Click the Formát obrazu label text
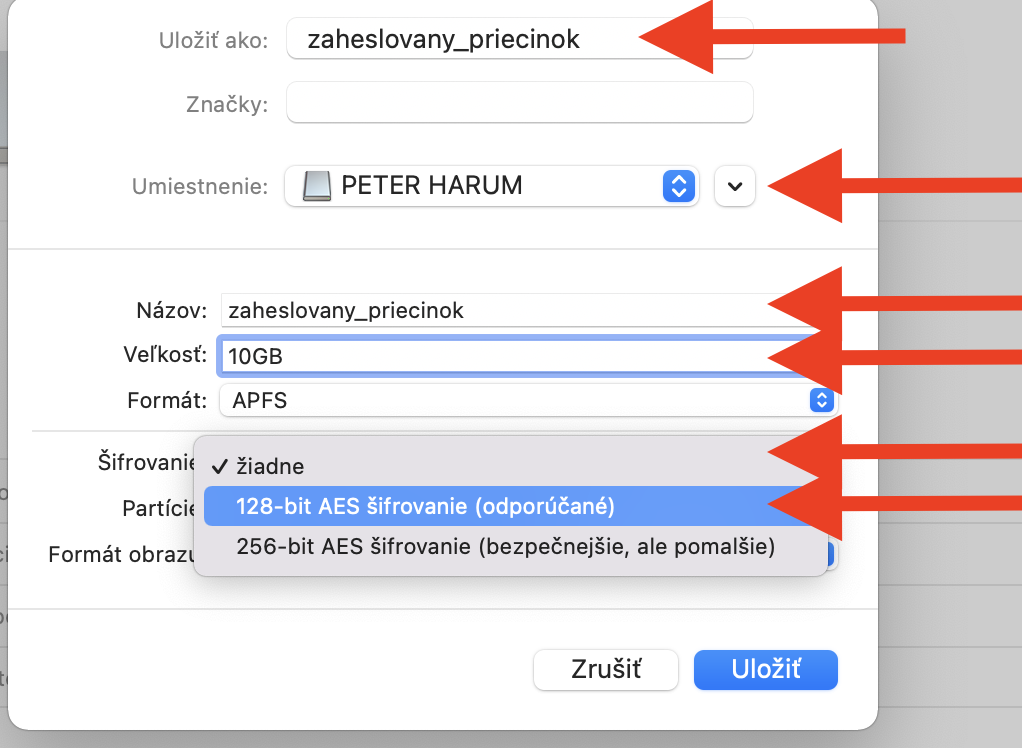This screenshot has width=1022, height=748. coord(120,555)
